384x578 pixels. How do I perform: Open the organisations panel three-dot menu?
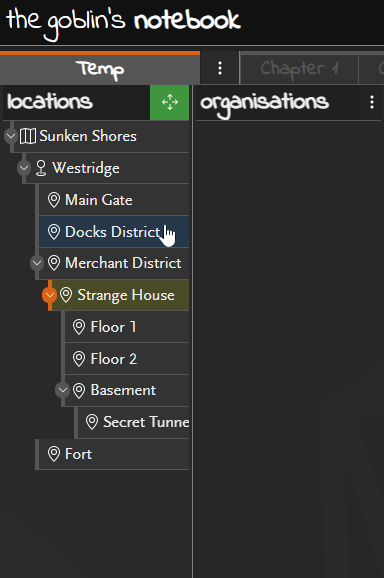372,102
